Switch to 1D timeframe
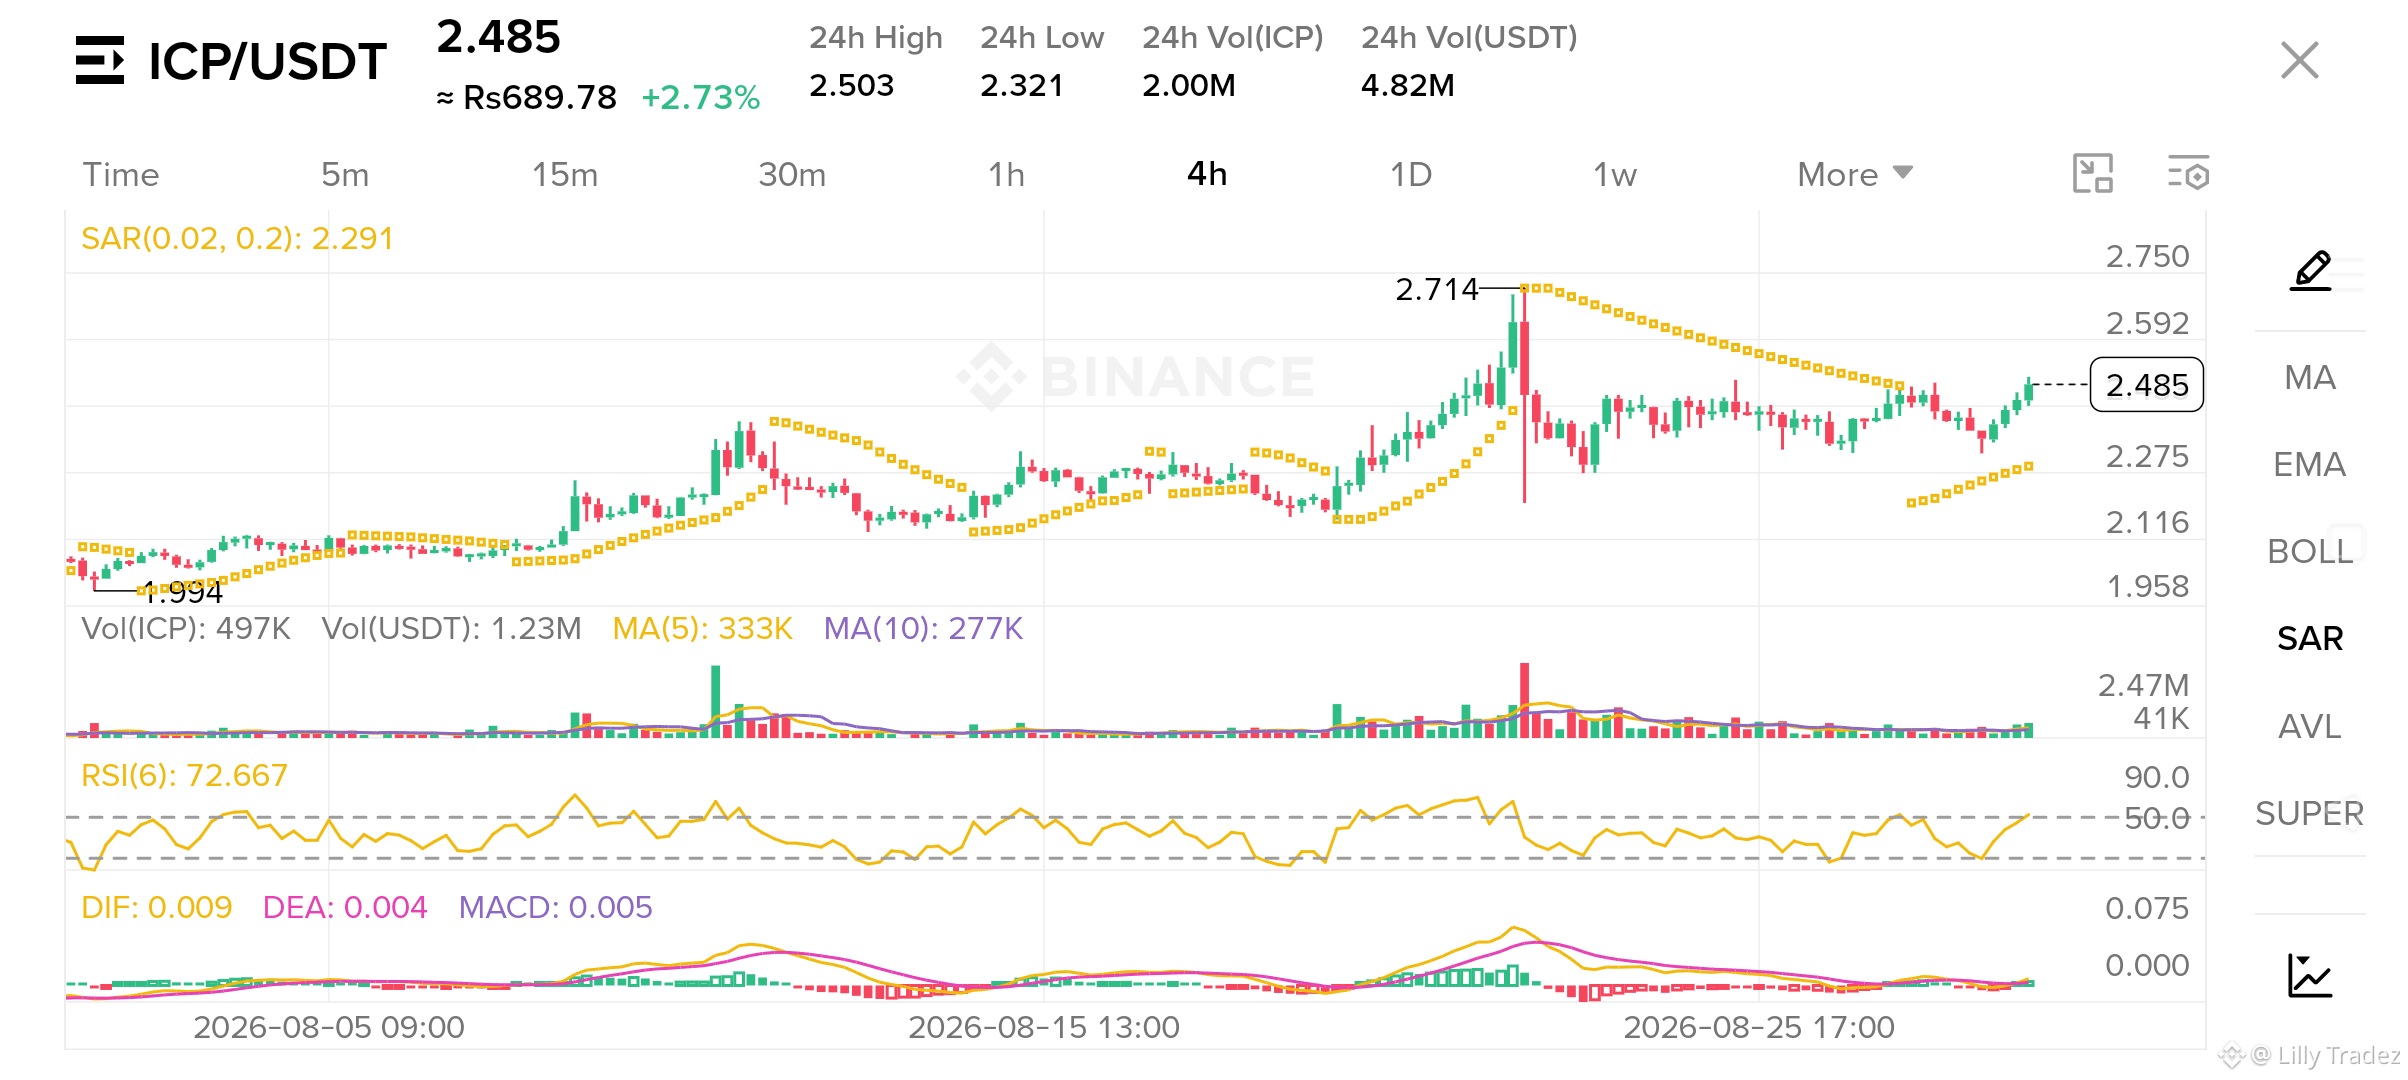 pyautogui.click(x=1411, y=174)
